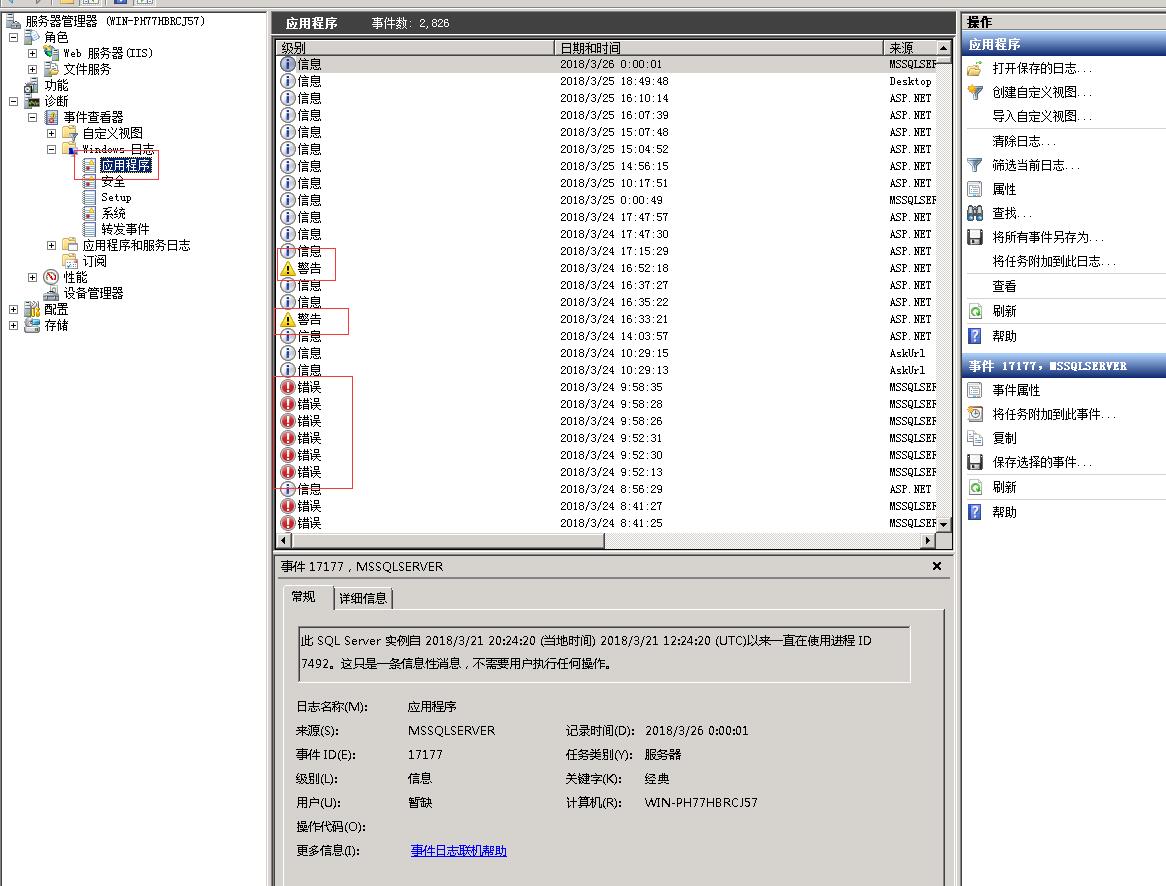Select the 常规 tab
Image resolution: width=1166 pixels, height=886 pixels.
(304, 597)
